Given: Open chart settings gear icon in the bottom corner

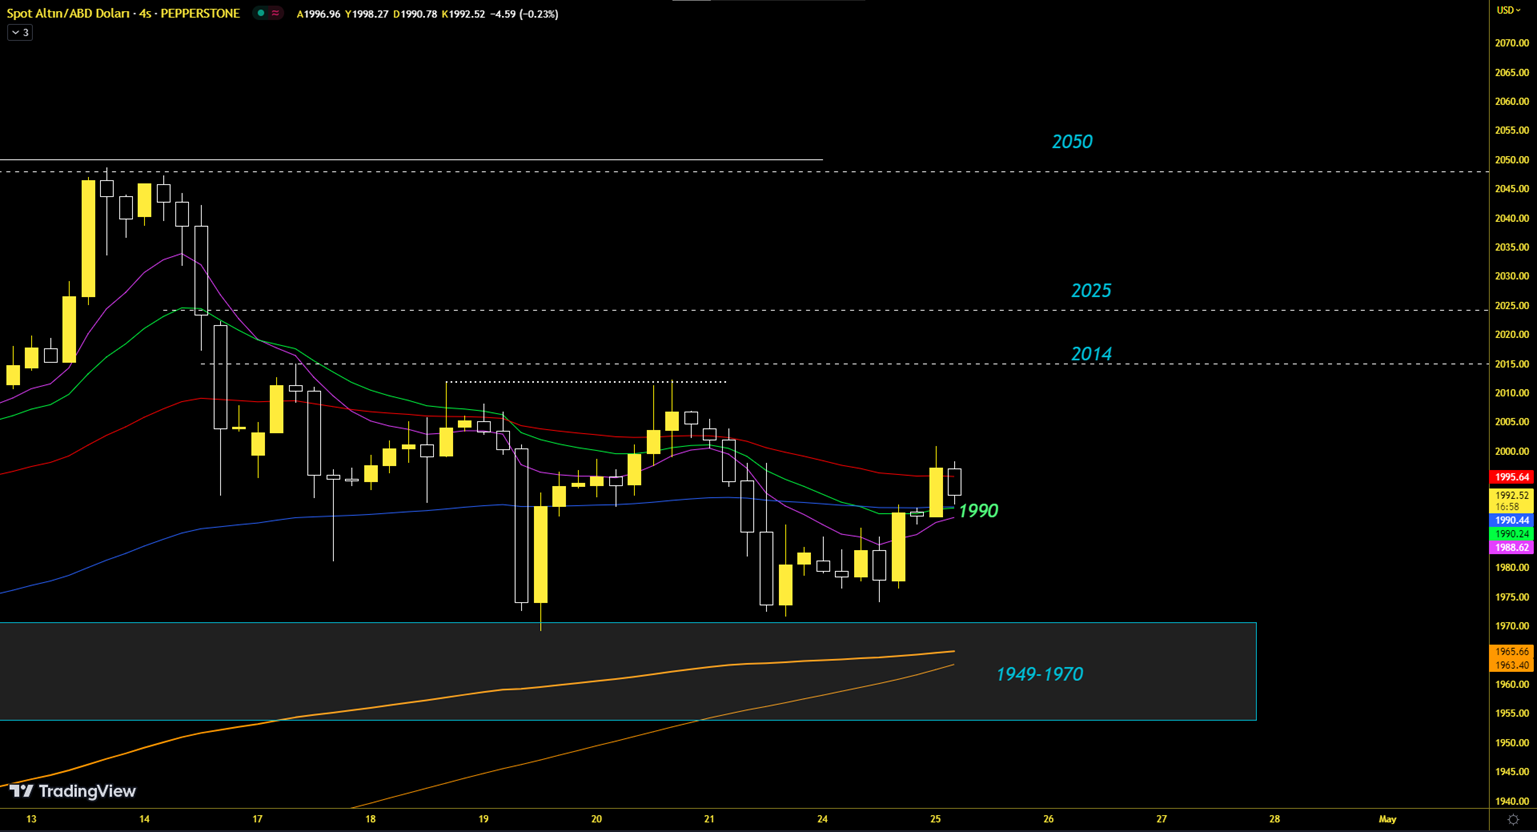Looking at the screenshot, I should coord(1512,820).
